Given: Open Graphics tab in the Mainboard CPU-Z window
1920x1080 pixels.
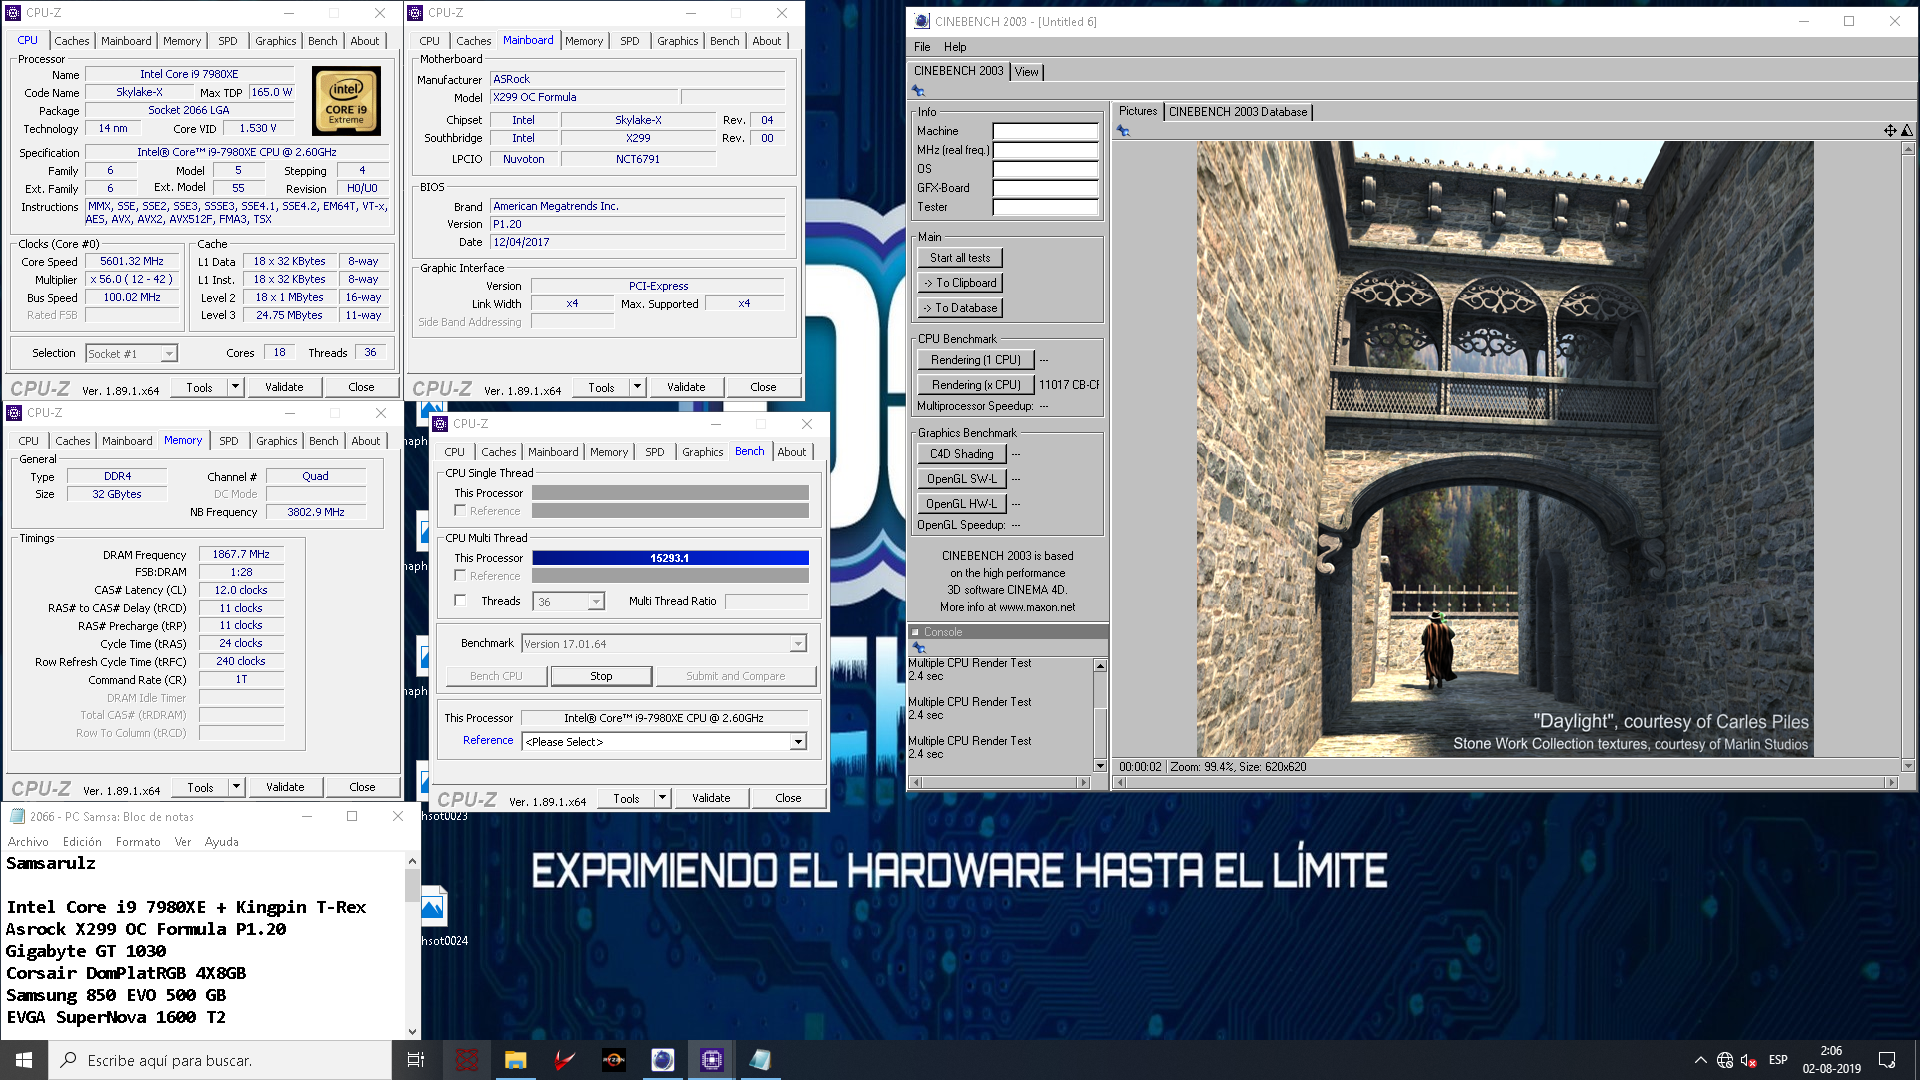Looking at the screenshot, I should click(x=678, y=41).
